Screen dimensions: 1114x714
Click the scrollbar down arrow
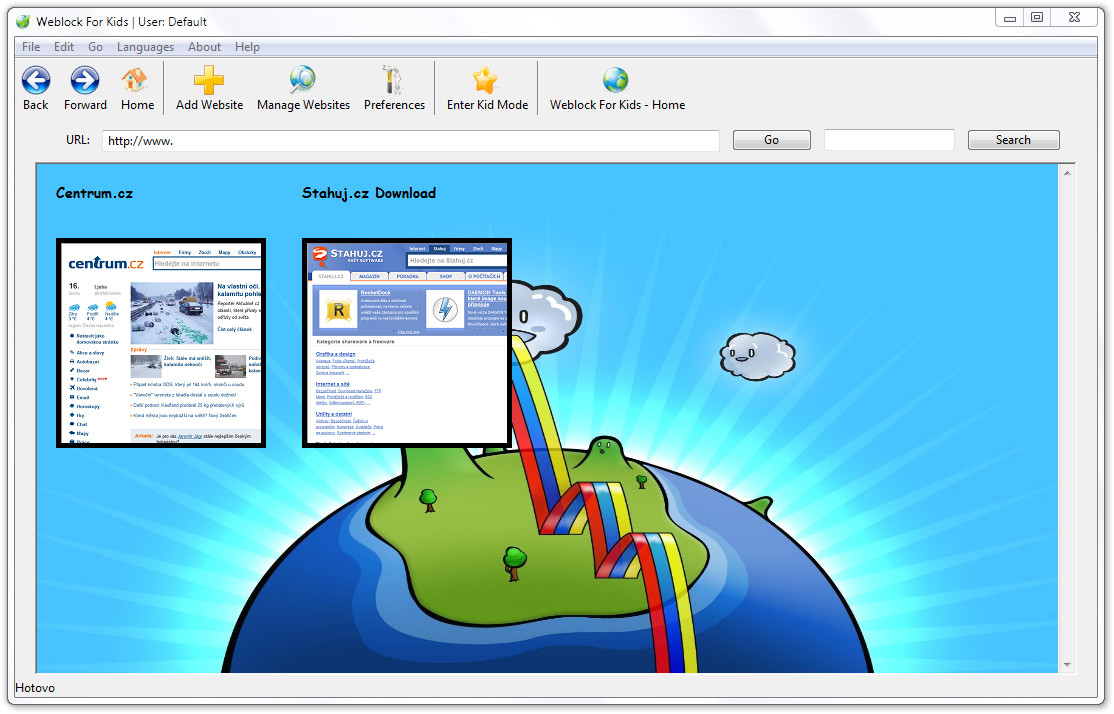[1067, 665]
